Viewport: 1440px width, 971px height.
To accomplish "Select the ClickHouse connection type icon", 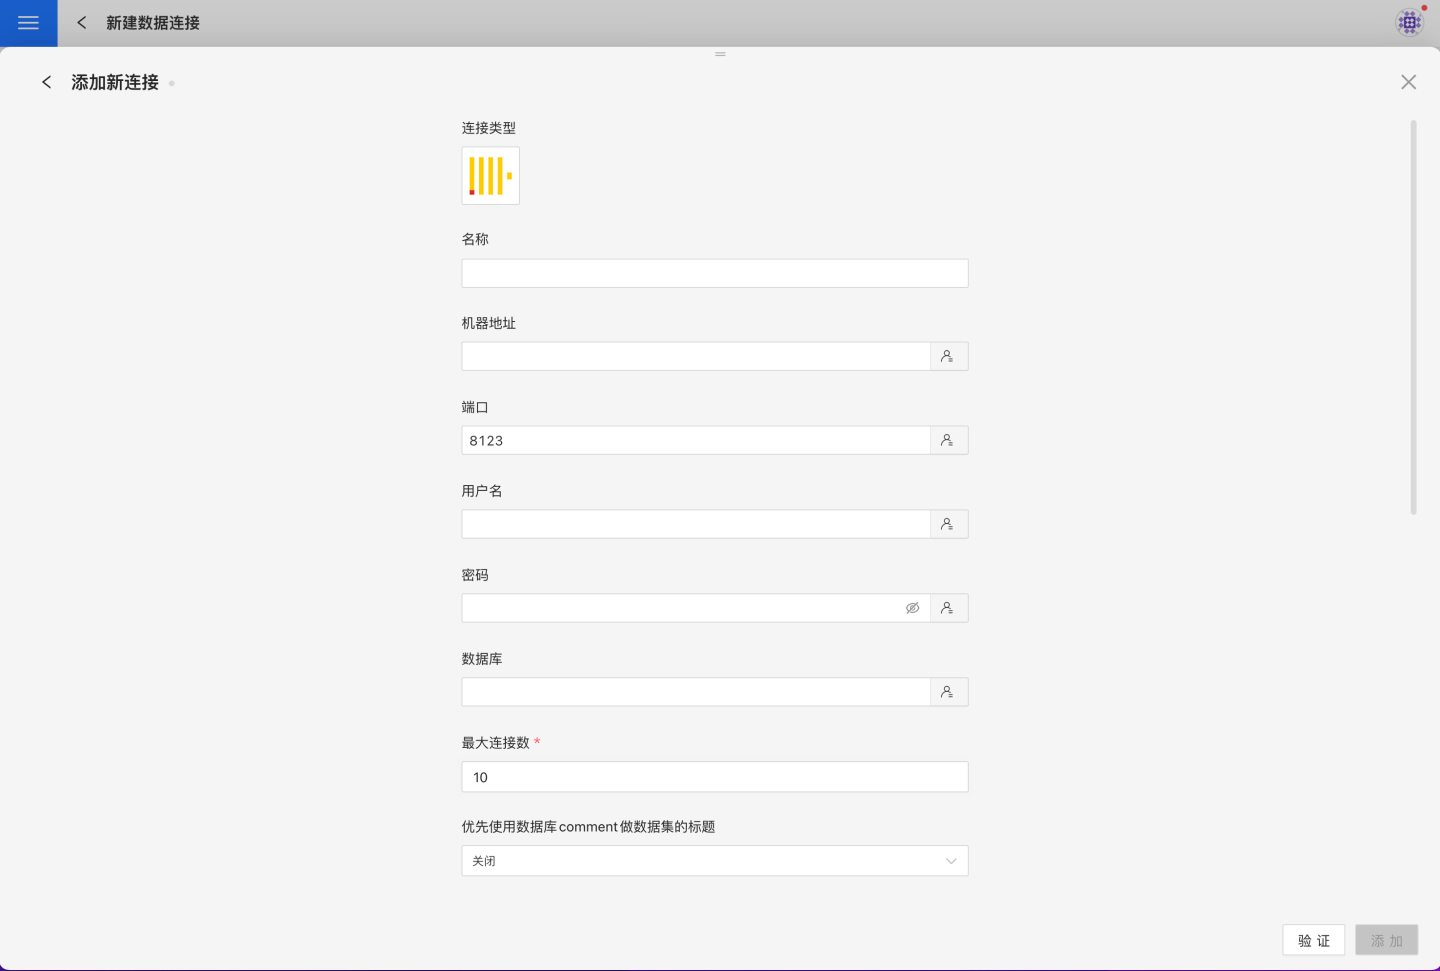I will pos(490,176).
